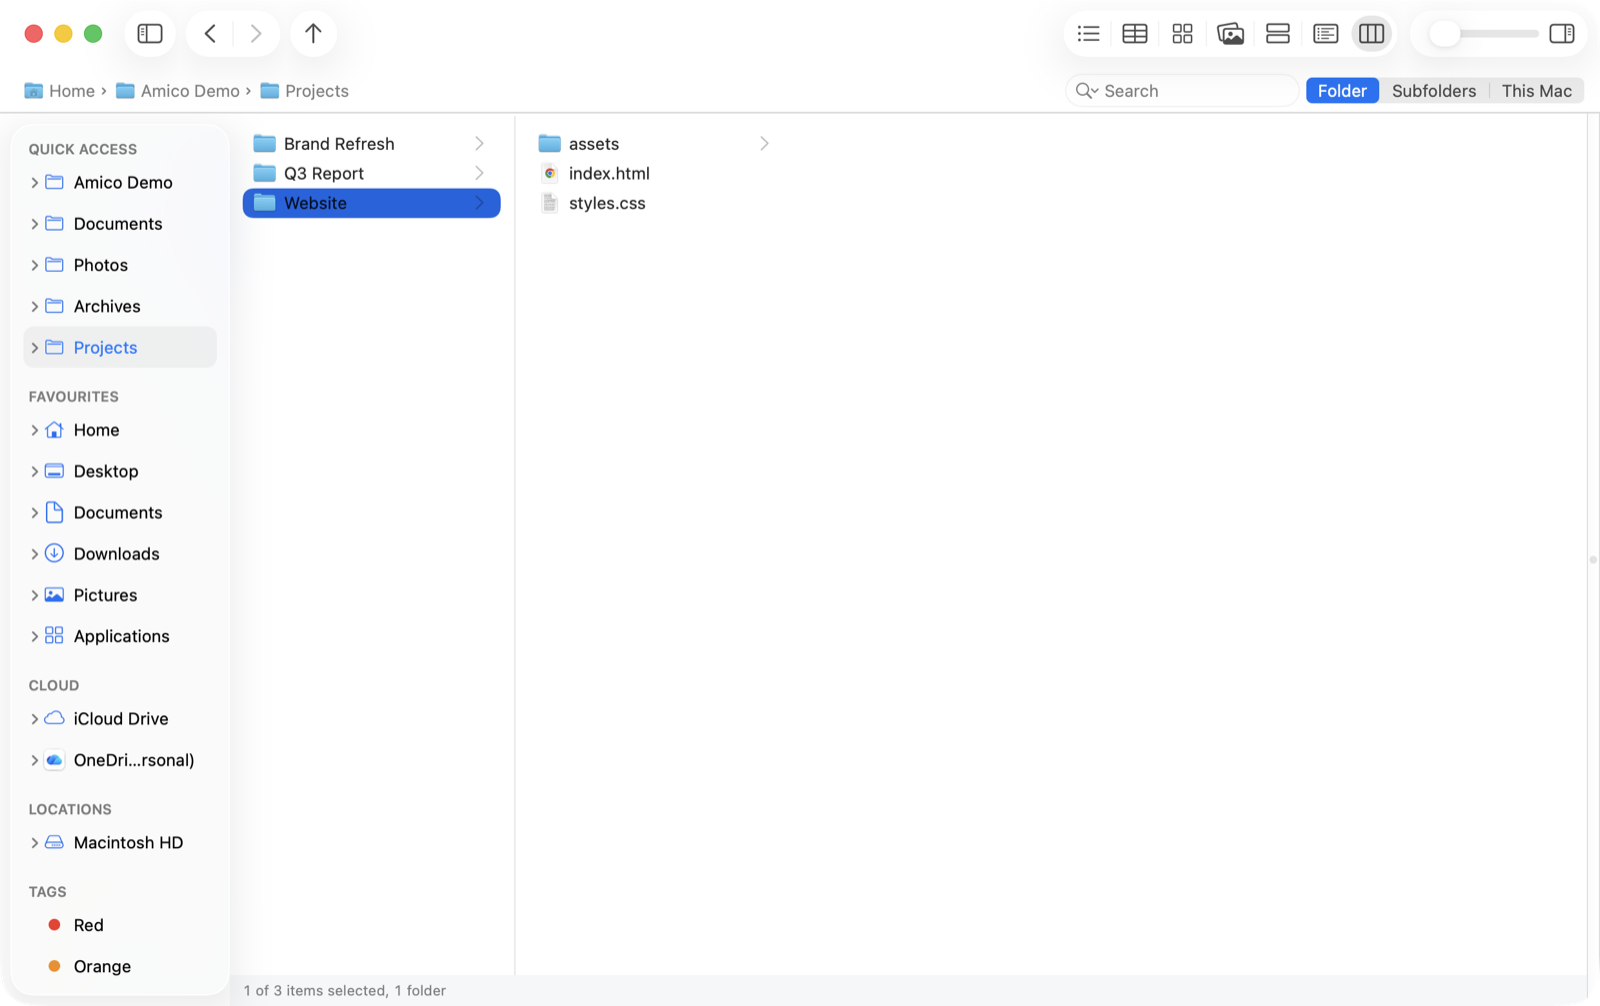Screen dimensions: 1600x1006
Task: Set search scope to Subfolders
Action: pyautogui.click(x=1433, y=91)
